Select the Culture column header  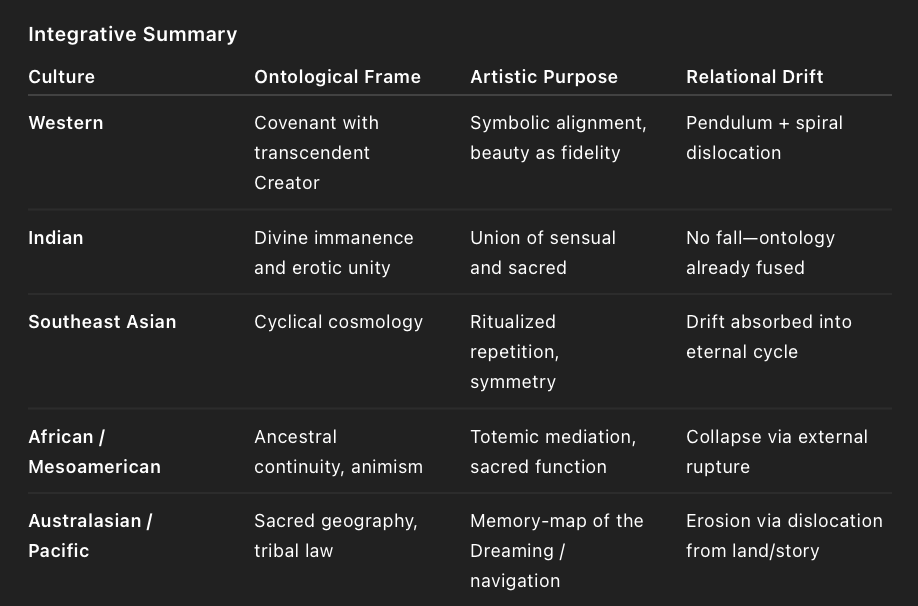coord(61,77)
